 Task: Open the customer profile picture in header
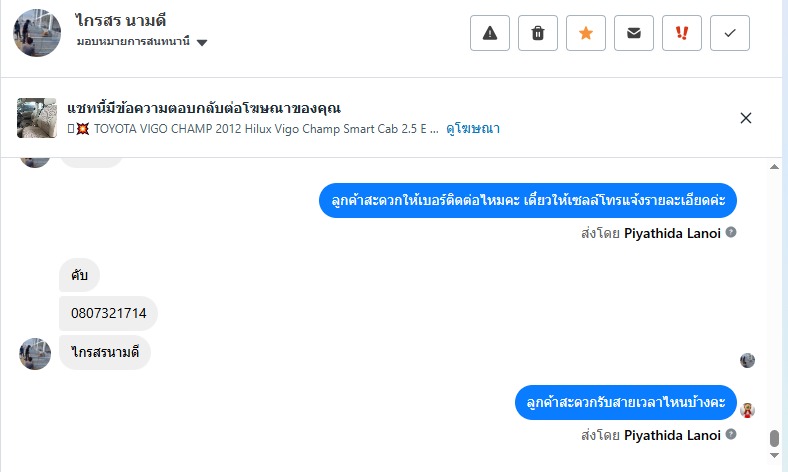coord(38,32)
